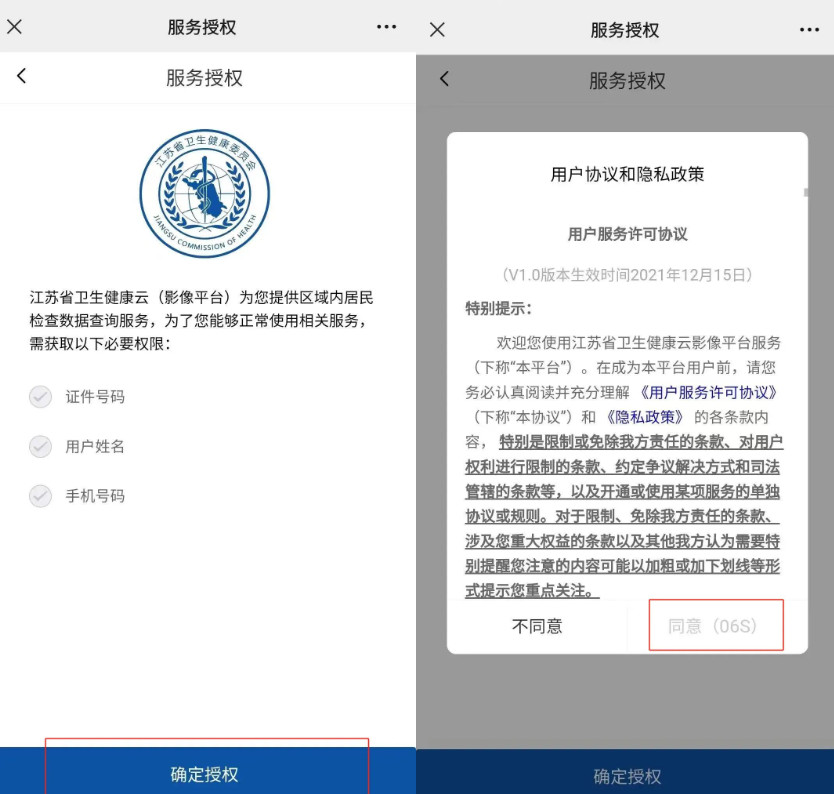Tap the back chevron on the left page
This screenshot has height=794, width=834.
click(22, 78)
